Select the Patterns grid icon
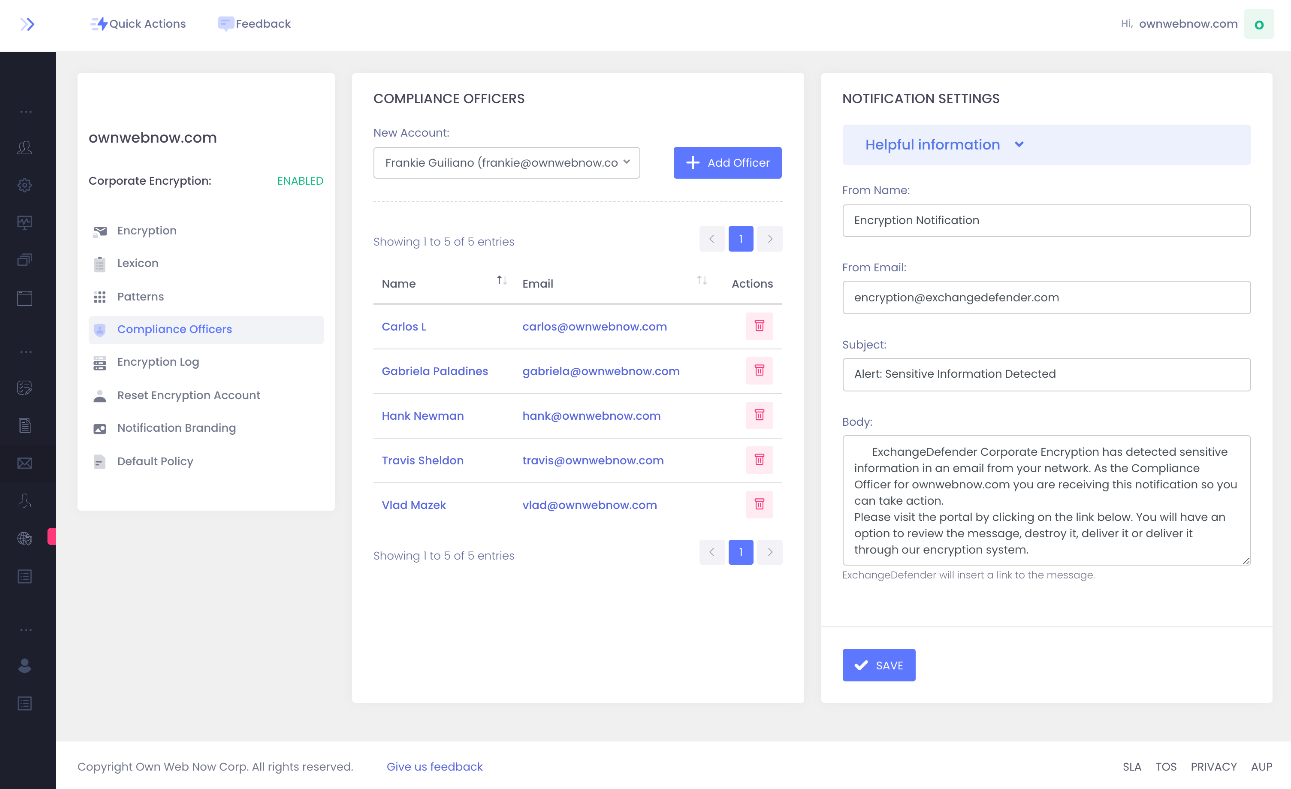The image size is (1291, 789). coord(100,296)
